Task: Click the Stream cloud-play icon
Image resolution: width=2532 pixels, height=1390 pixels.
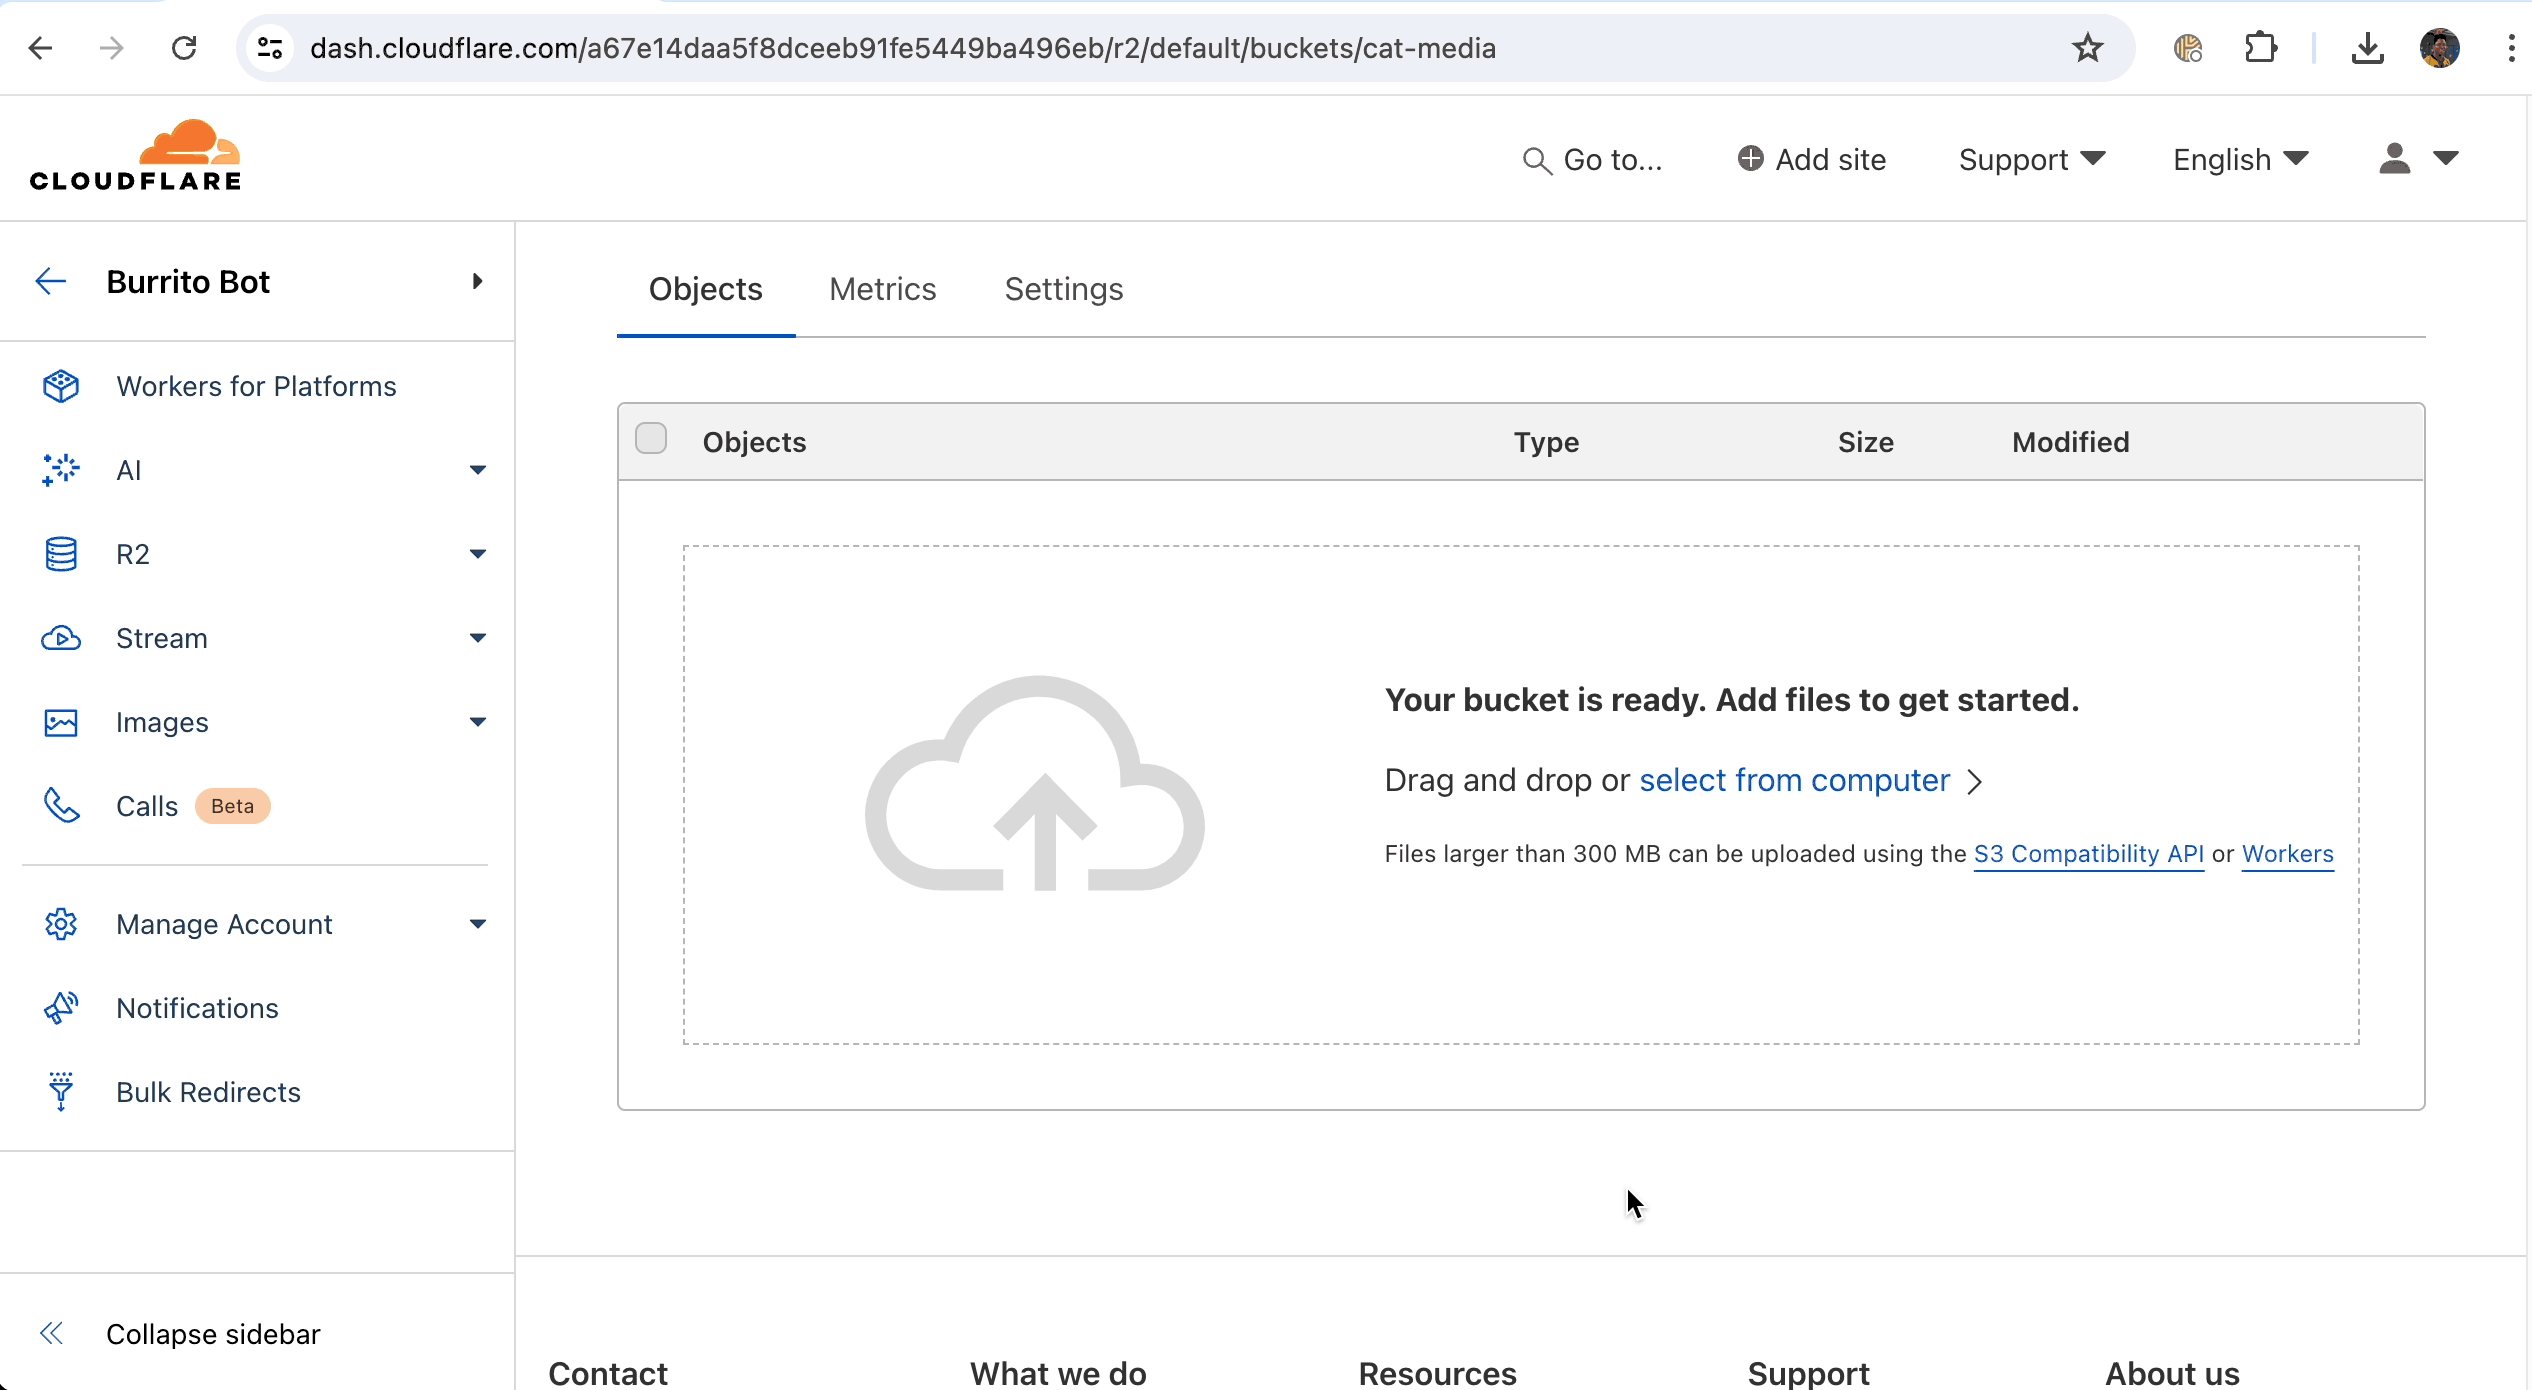Action: click(61, 638)
